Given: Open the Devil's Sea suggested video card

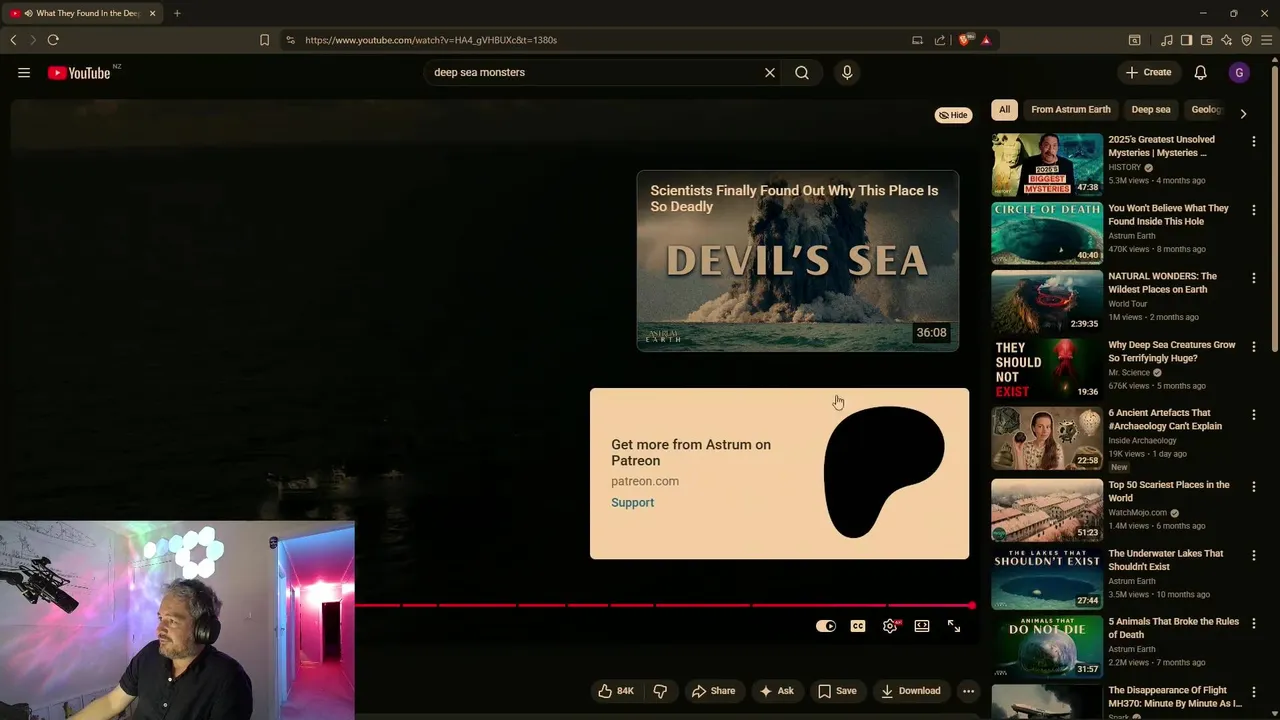Looking at the screenshot, I should point(798,261).
